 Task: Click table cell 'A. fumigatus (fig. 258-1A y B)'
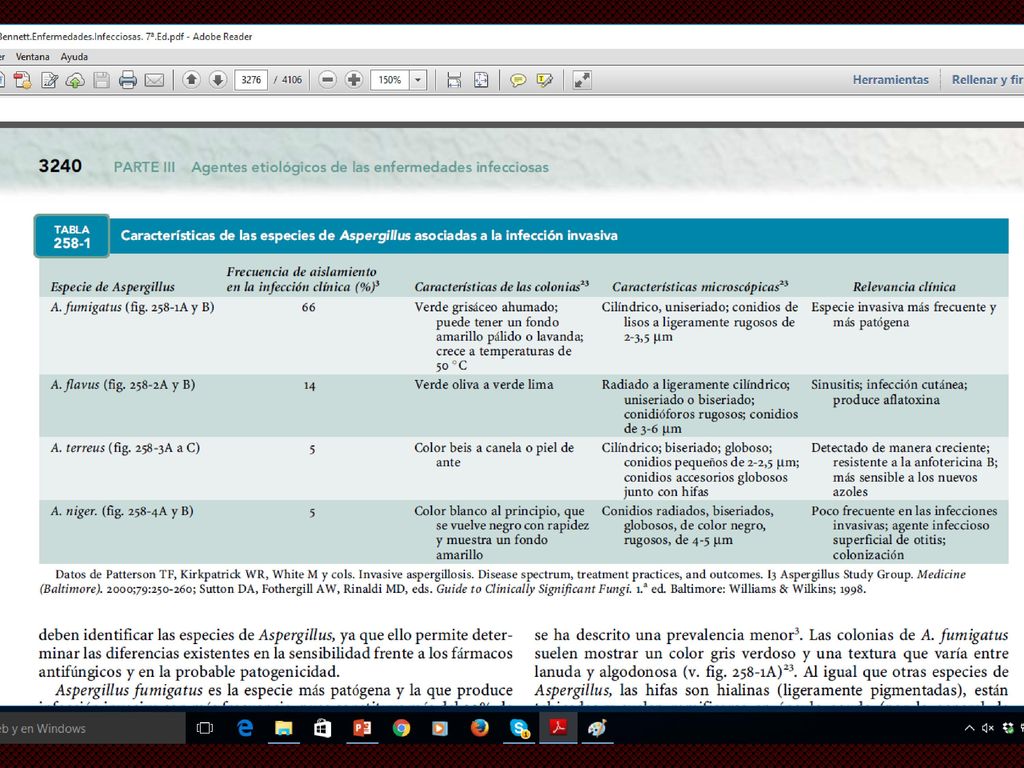(x=133, y=307)
